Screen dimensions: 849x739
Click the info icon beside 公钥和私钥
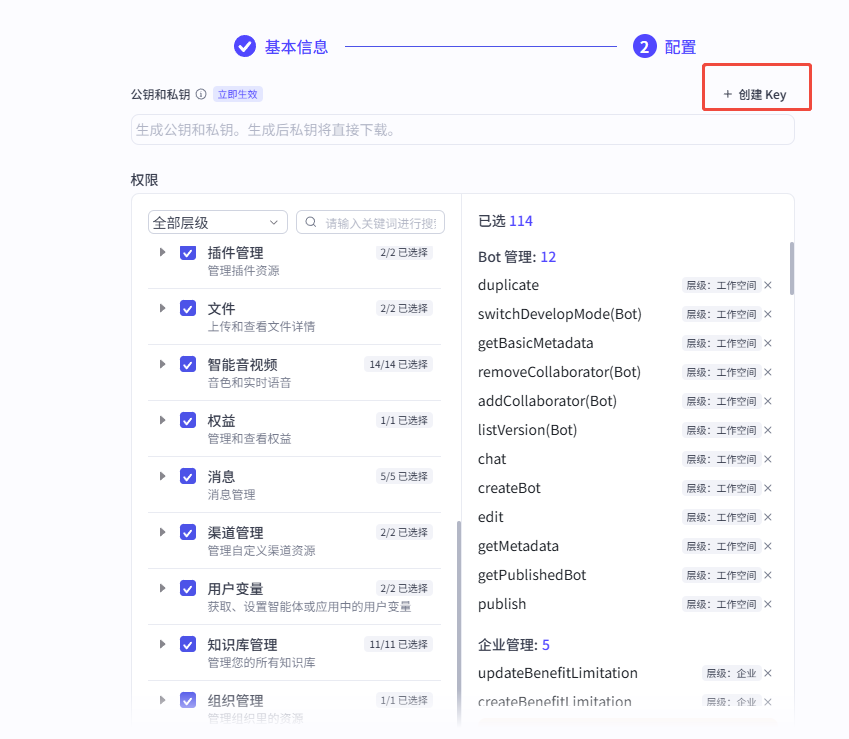[201, 95]
